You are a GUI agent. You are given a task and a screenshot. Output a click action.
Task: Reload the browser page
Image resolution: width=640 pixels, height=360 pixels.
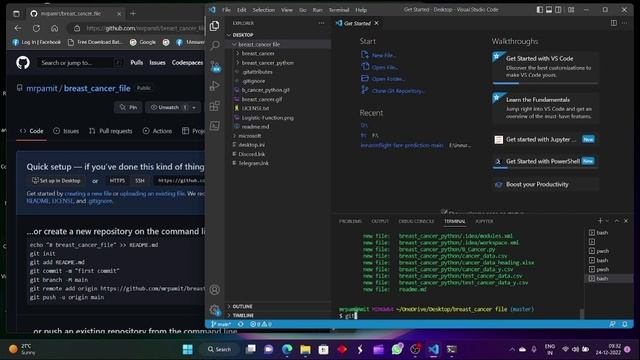[36, 28]
